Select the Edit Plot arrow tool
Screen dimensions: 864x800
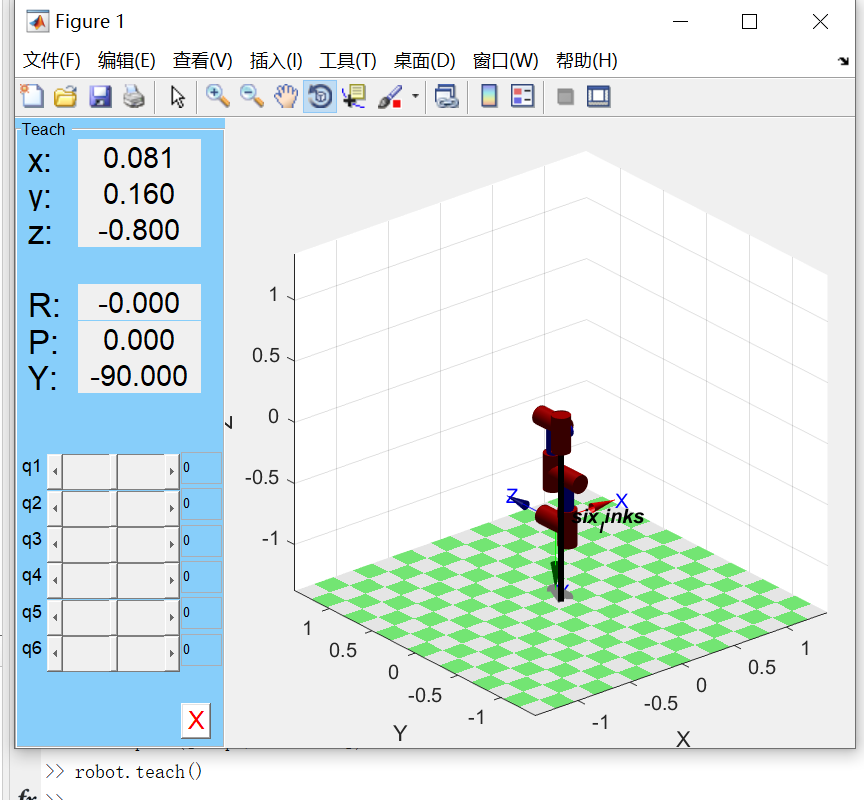point(177,96)
